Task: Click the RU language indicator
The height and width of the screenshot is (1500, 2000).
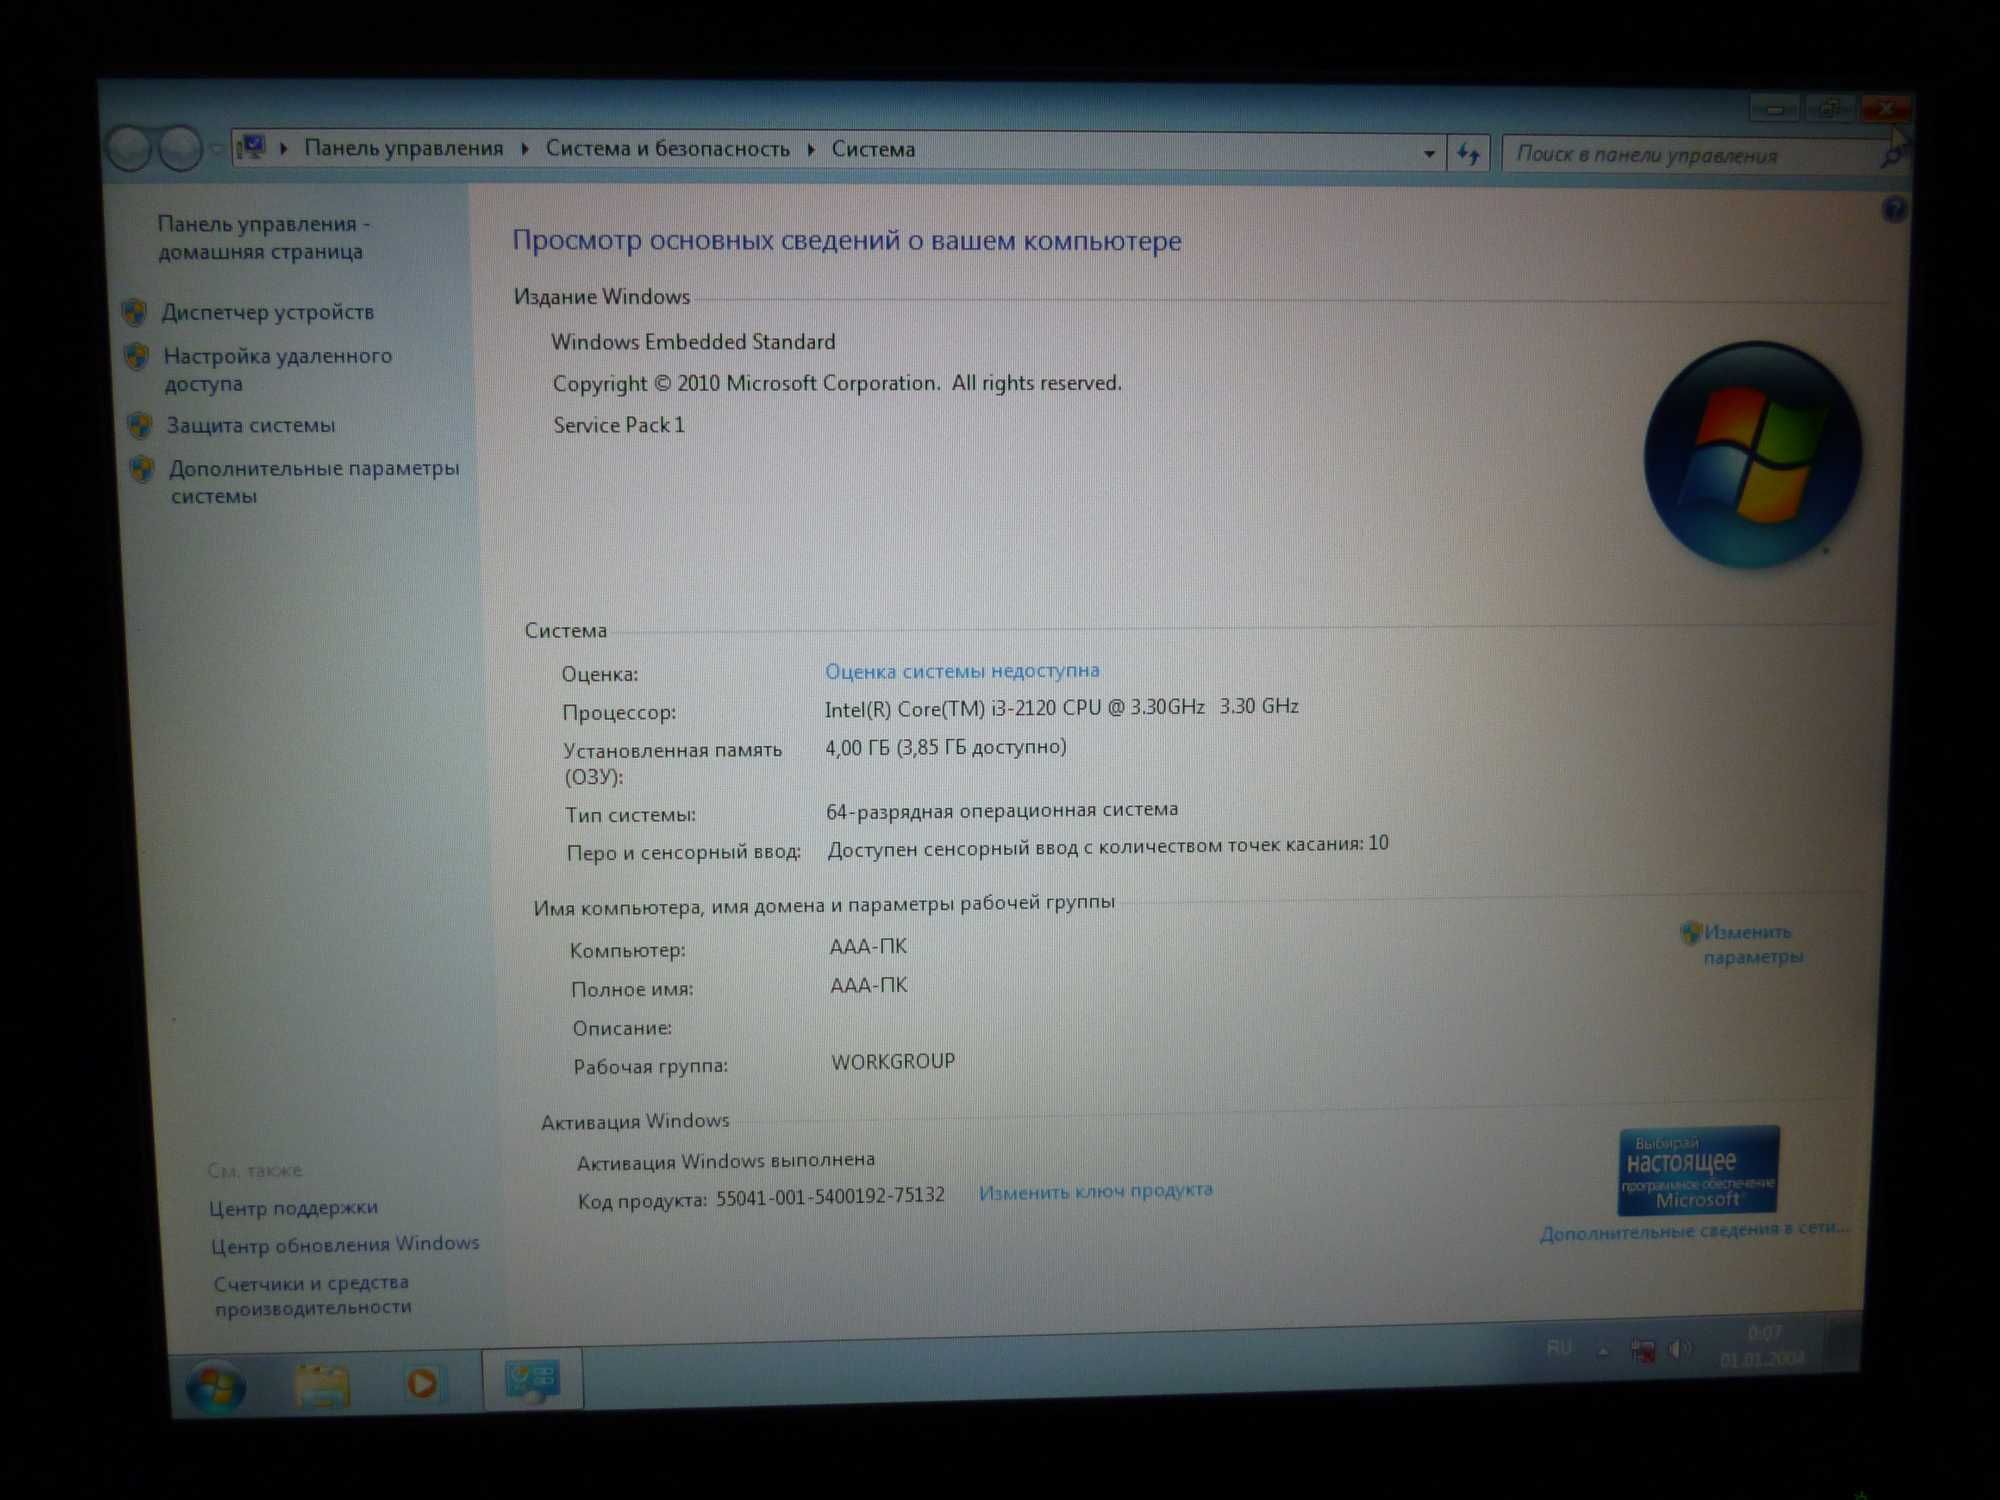Action: click(1558, 1348)
